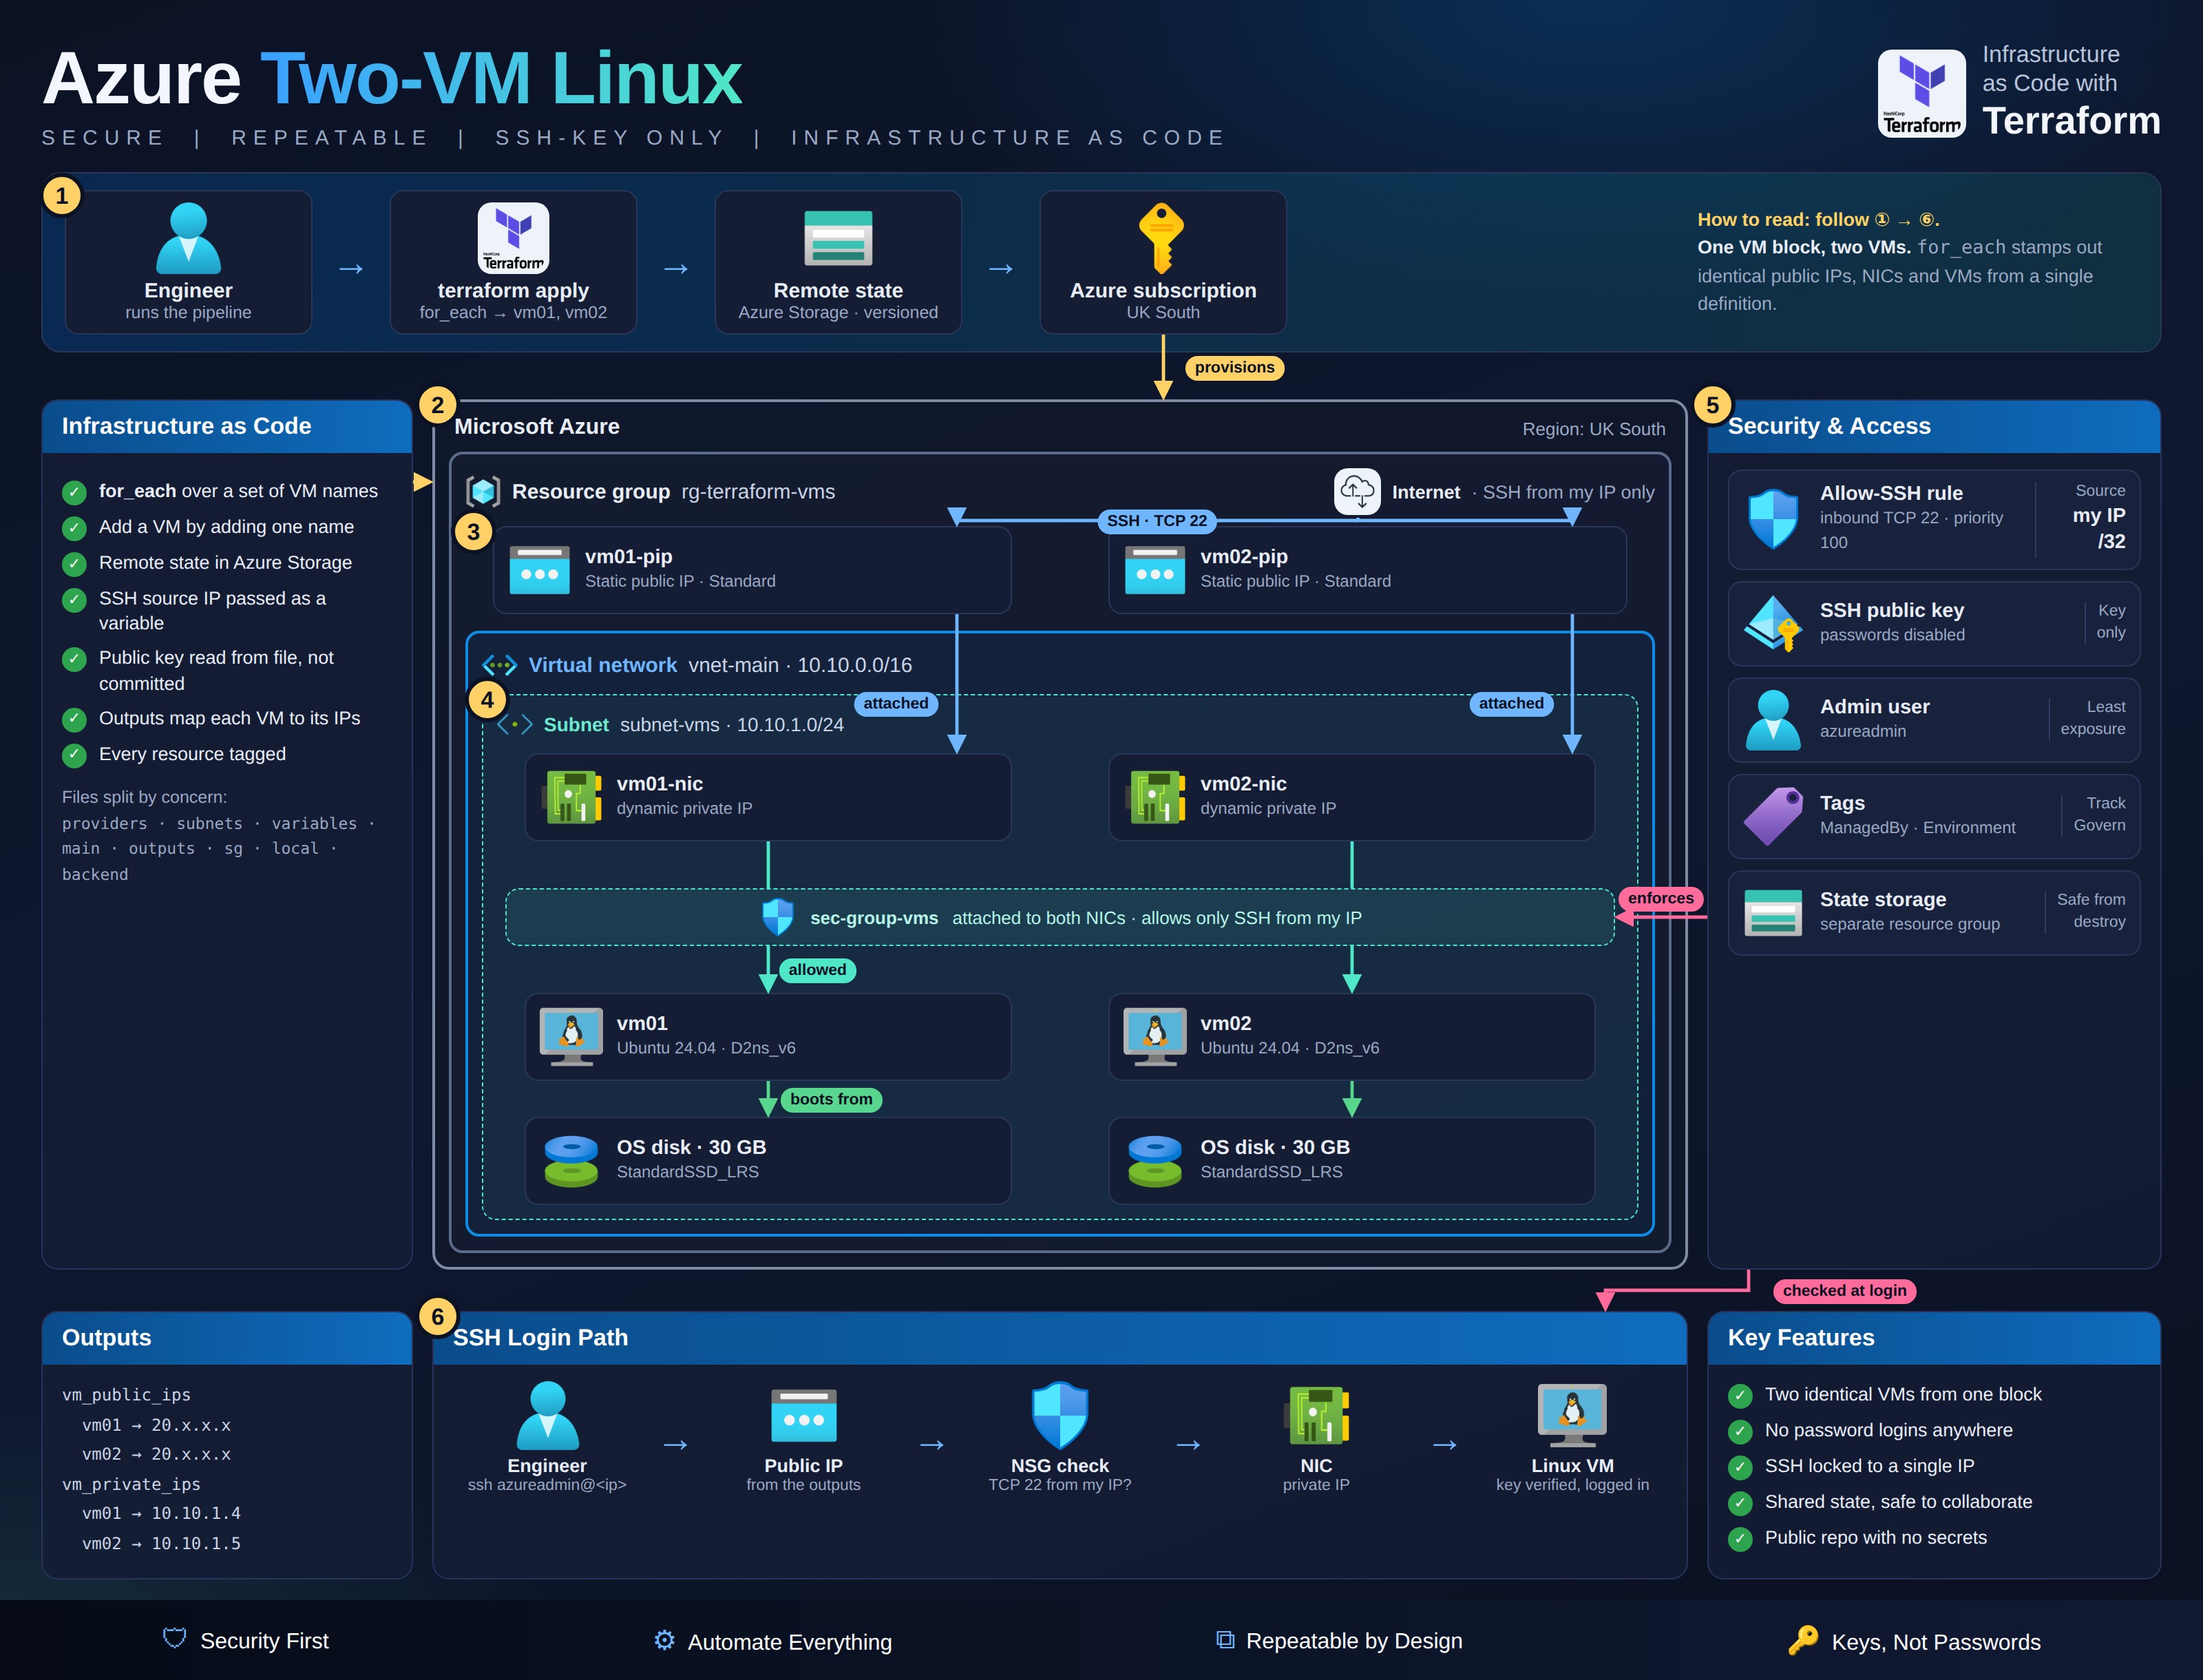The width and height of the screenshot is (2203, 1680).
Task: Click the 'boots from' label
Action: point(831,1099)
